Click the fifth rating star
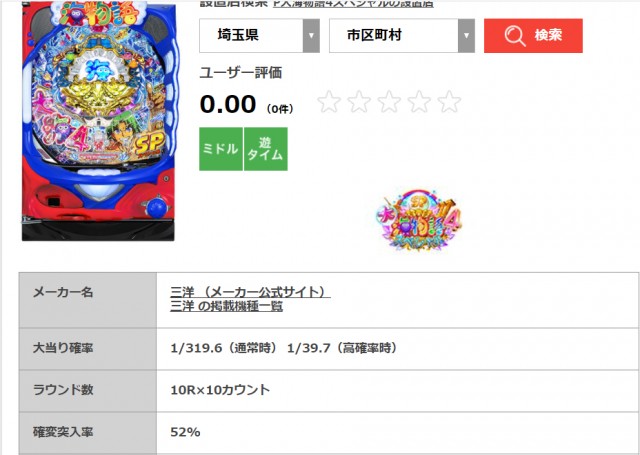Screen dimensions: 640x455 pyautogui.click(x=450, y=102)
